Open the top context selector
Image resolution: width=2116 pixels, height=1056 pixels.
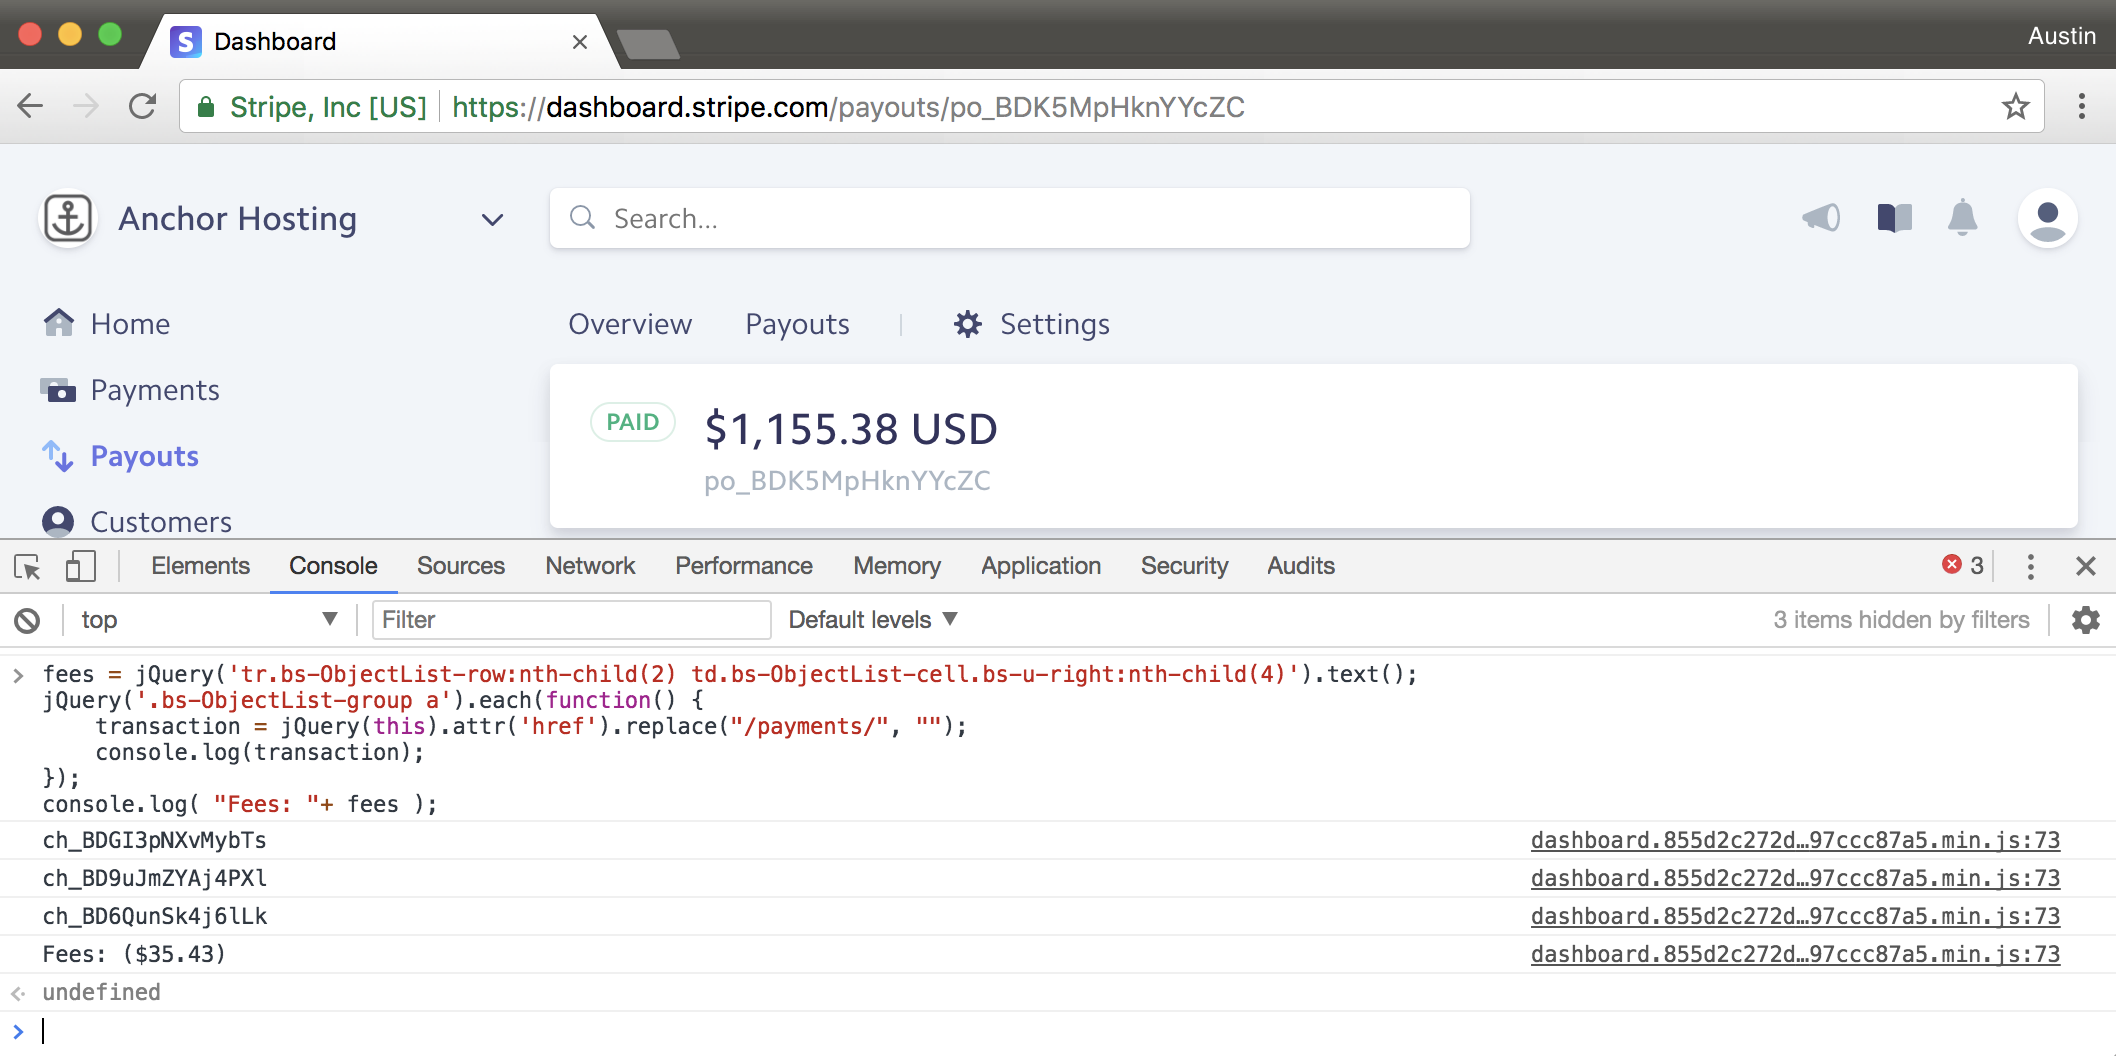coord(209,620)
